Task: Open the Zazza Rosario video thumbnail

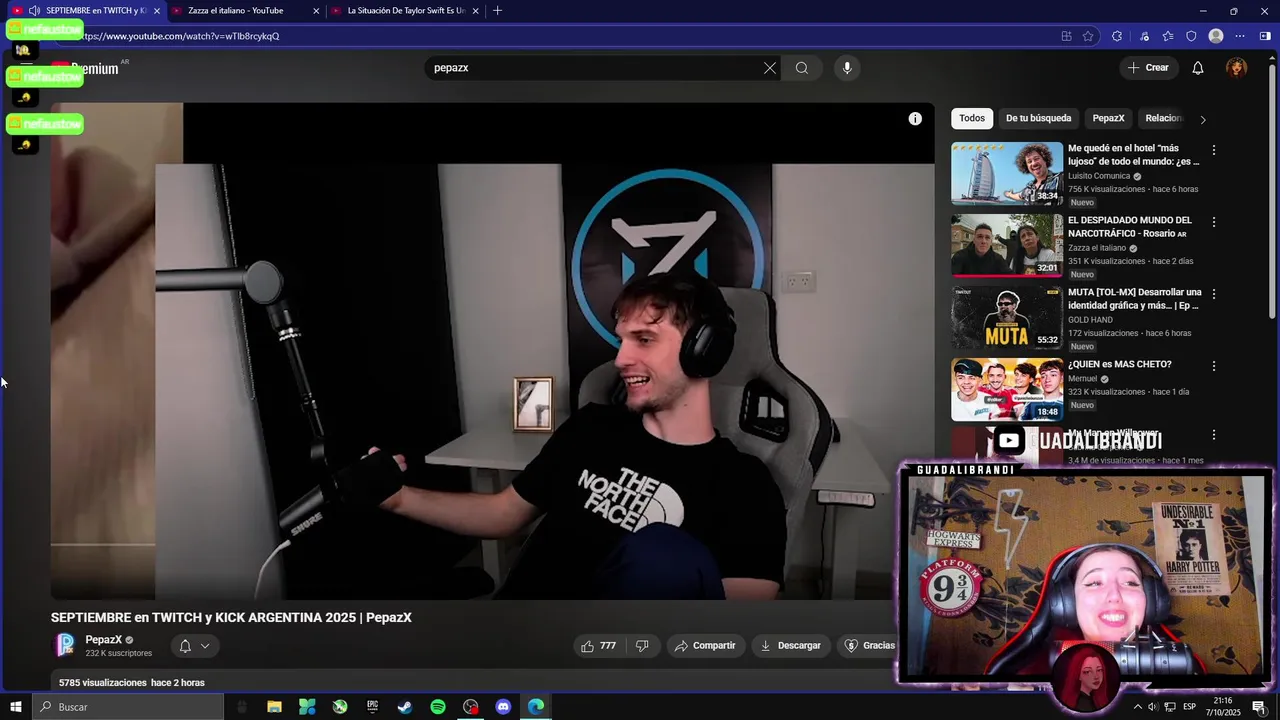Action: pos(1007,245)
